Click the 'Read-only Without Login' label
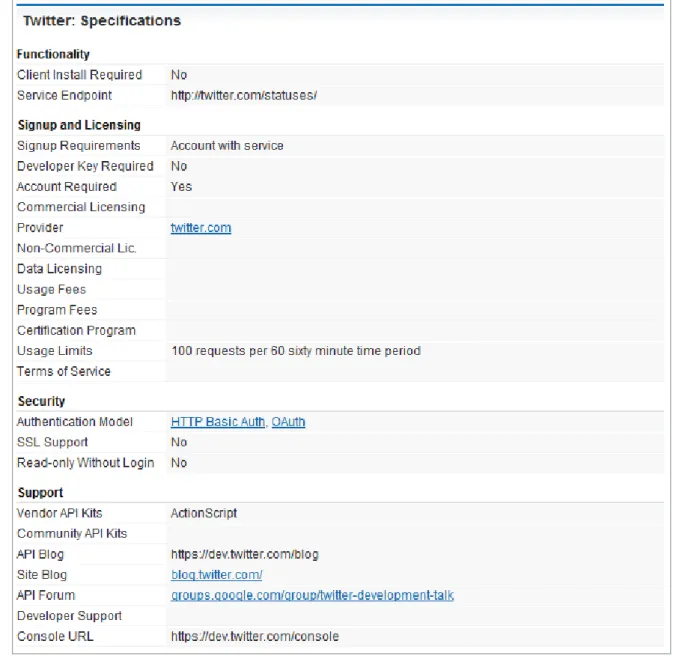The image size is (673, 656). 85,463
